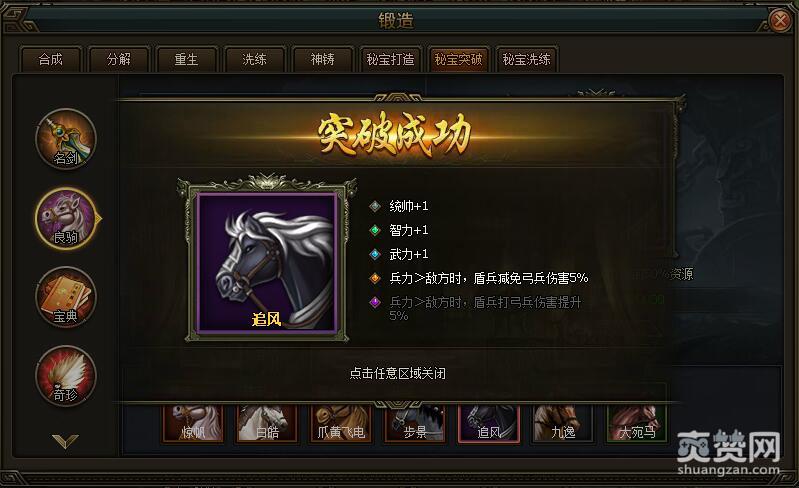Switch to the 神铸 tab
The width and height of the screenshot is (799, 488).
coord(323,60)
